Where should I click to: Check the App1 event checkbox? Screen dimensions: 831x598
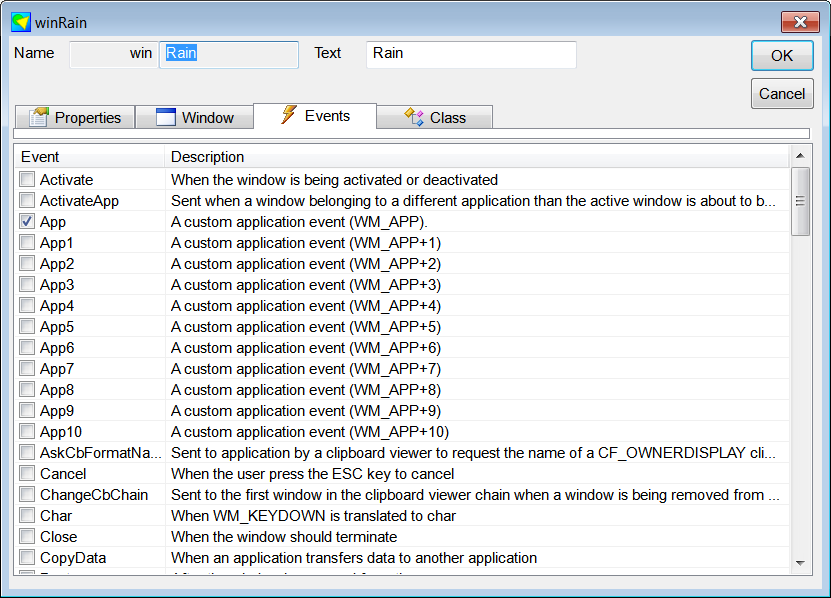[x=27, y=242]
